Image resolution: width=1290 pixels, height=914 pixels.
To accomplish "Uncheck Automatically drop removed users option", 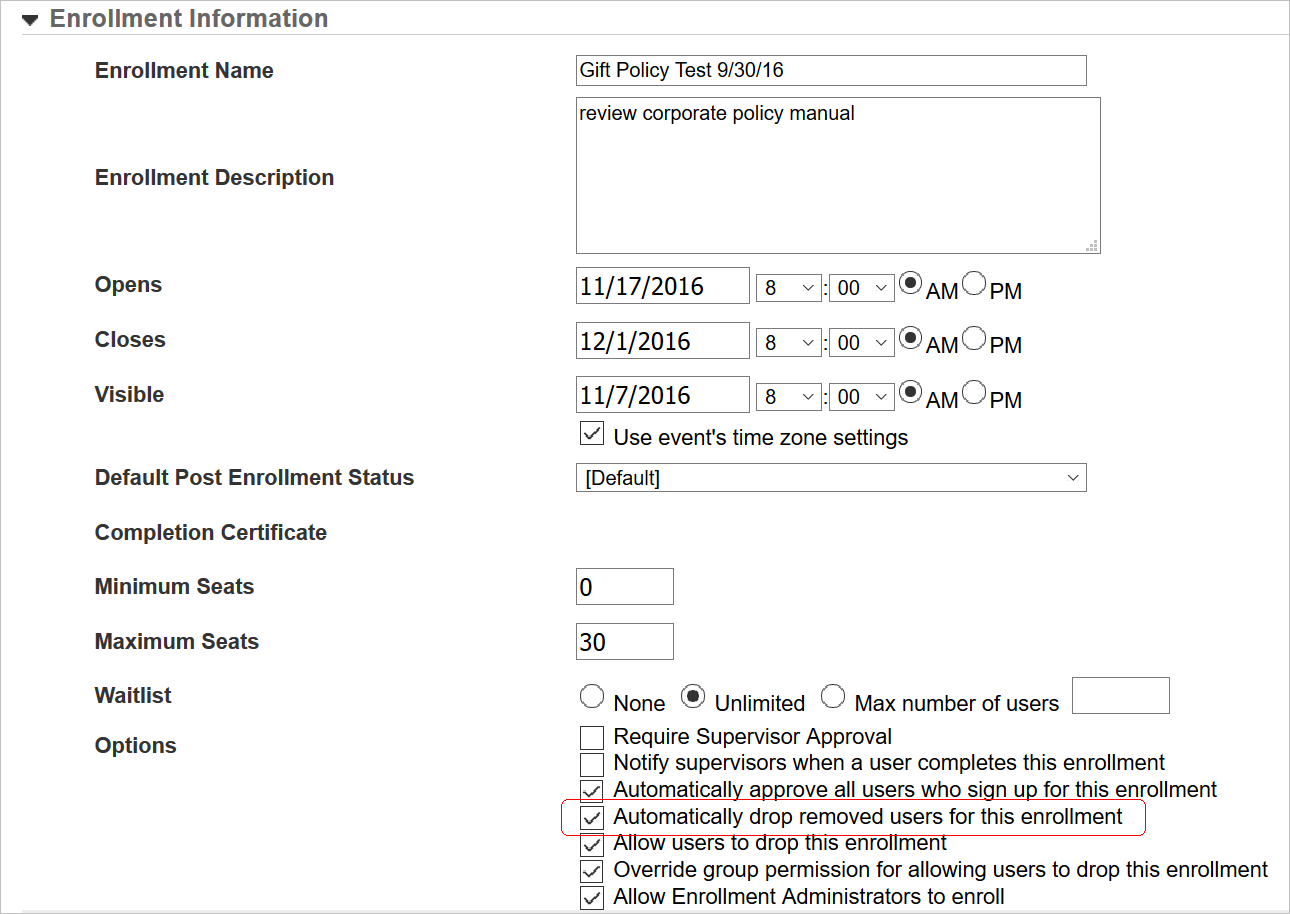I will [x=592, y=817].
